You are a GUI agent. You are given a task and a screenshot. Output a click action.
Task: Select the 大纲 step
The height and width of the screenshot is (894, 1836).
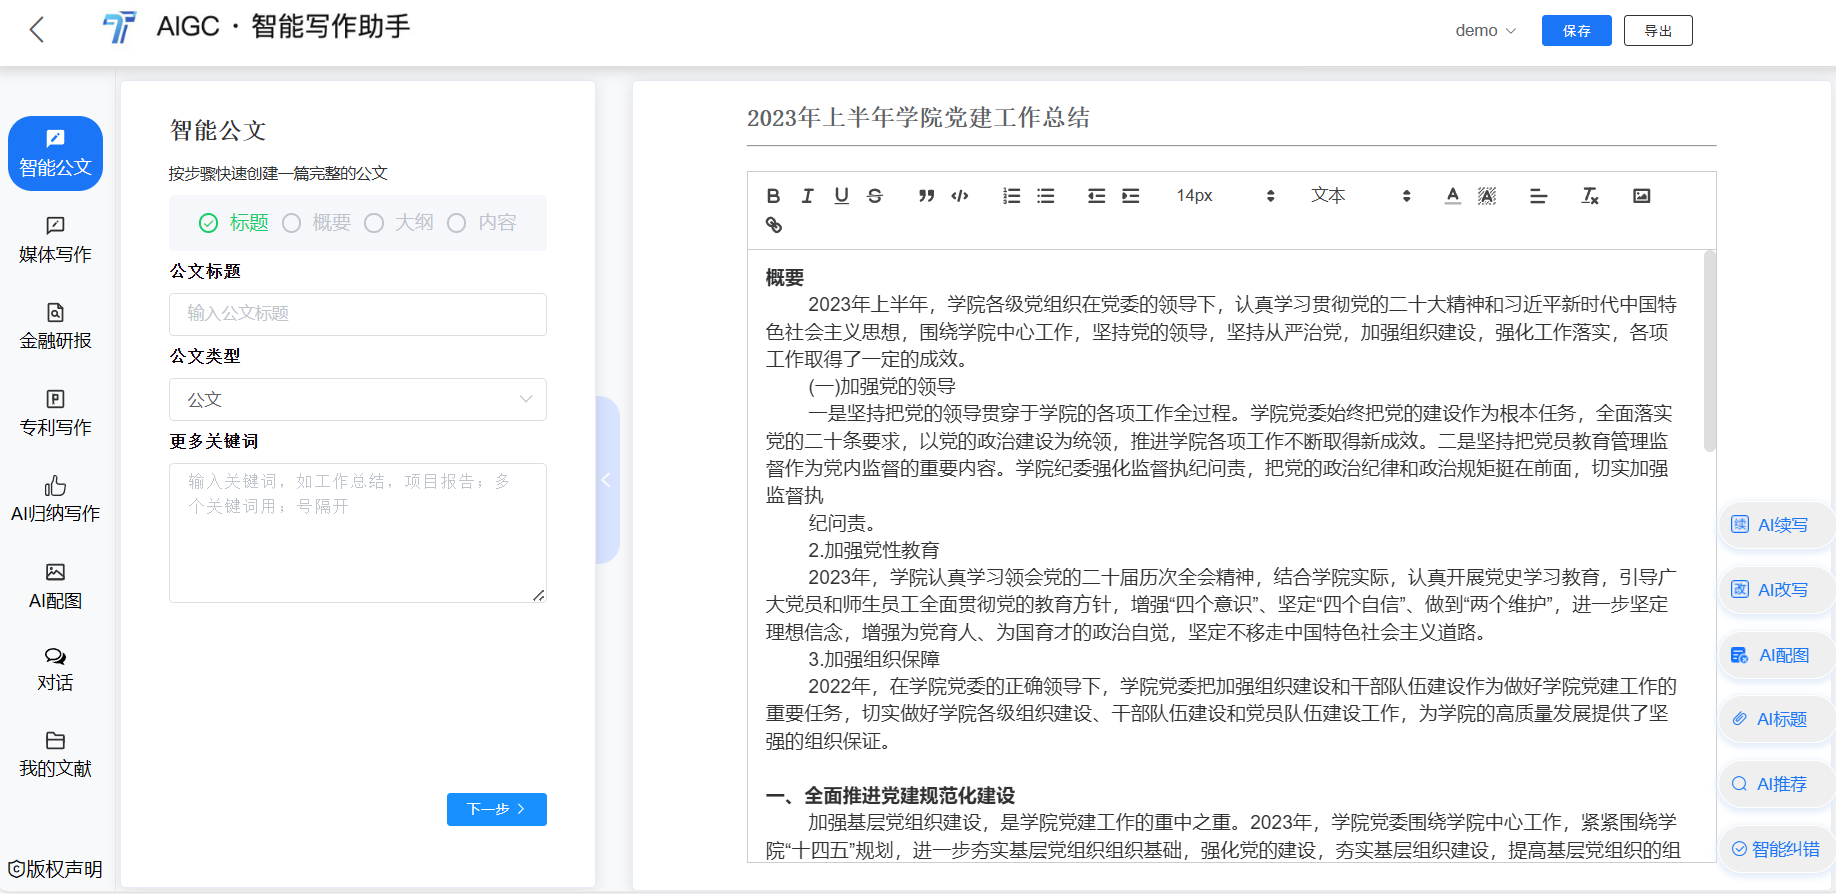(399, 223)
